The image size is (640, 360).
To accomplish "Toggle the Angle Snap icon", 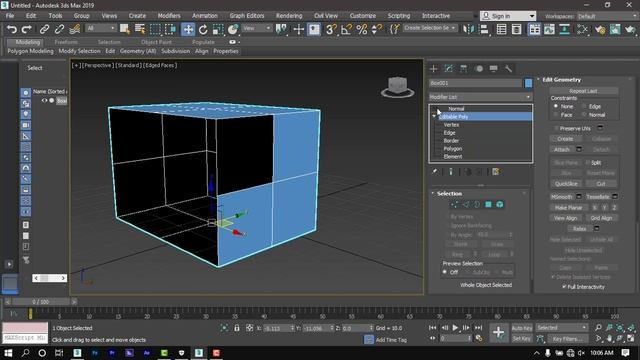I will 346,29.
